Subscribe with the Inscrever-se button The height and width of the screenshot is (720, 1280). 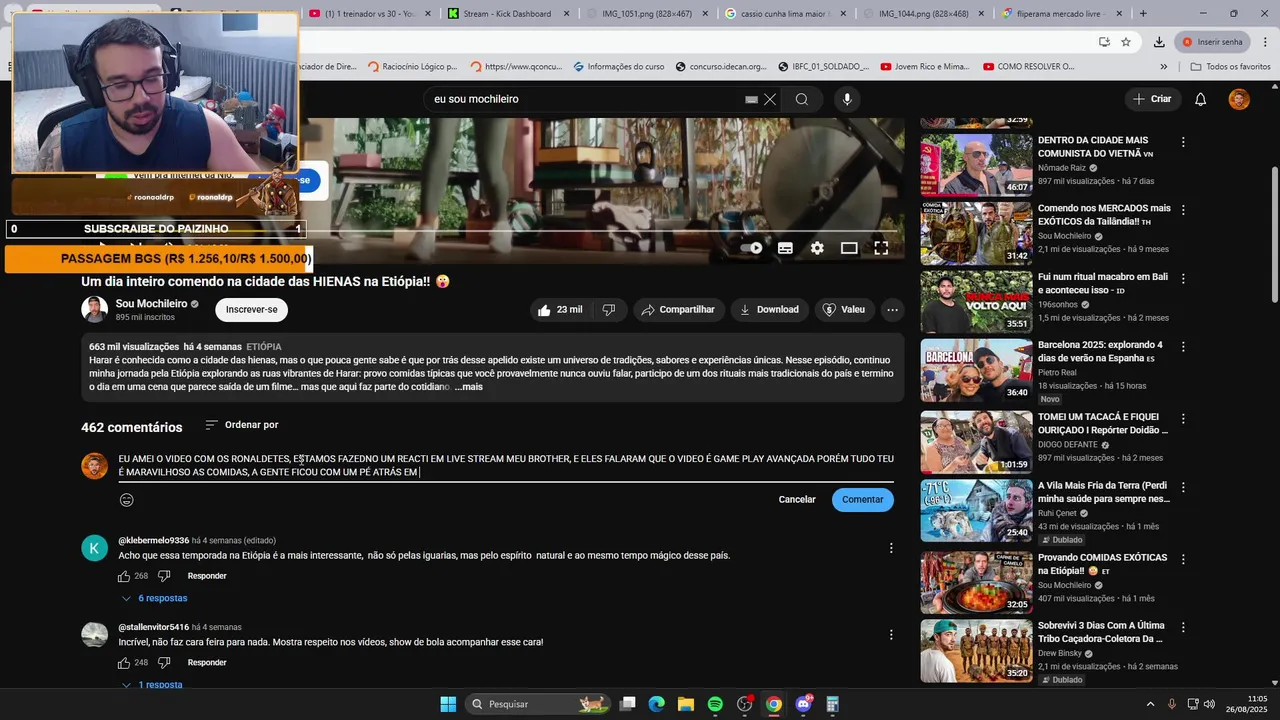251,310
